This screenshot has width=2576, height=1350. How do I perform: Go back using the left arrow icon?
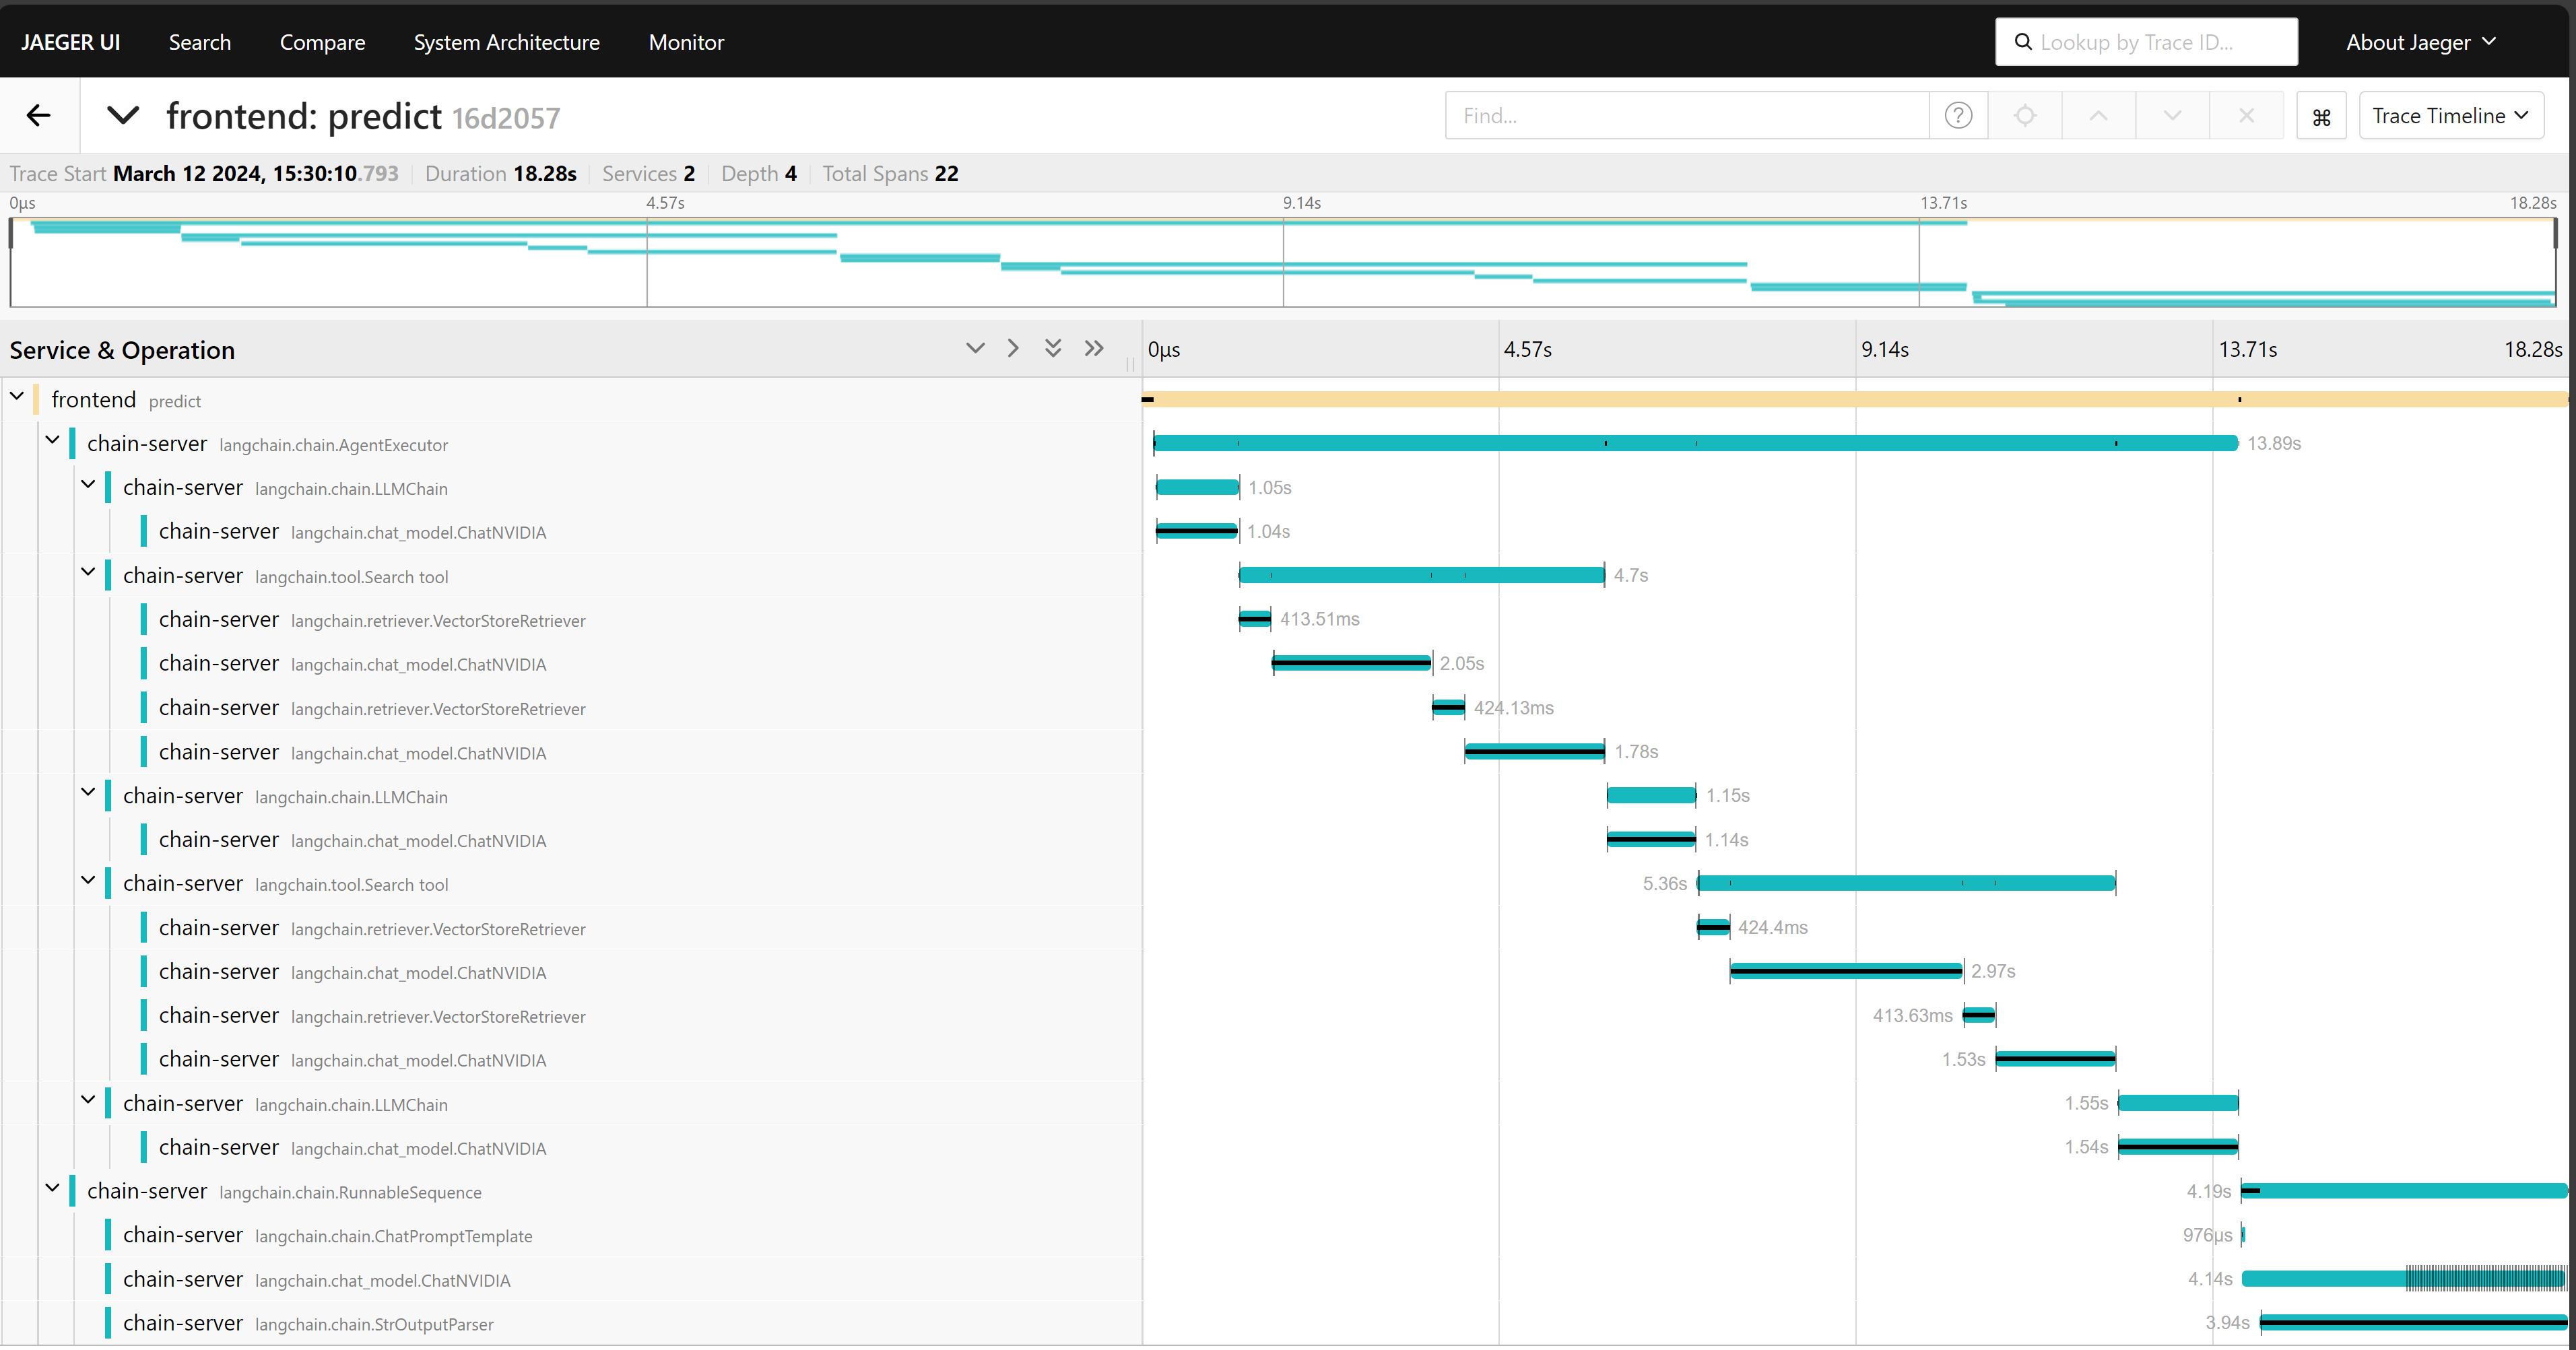[x=38, y=116]
